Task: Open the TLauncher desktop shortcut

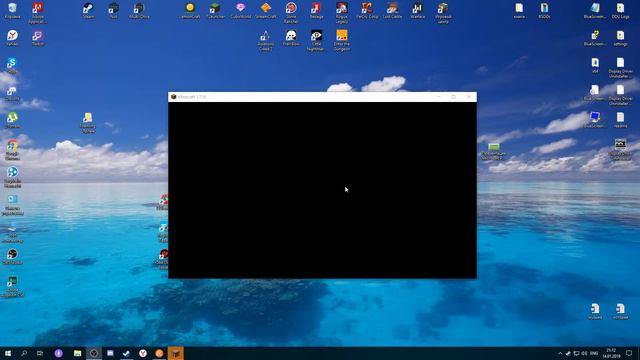Action: tap(215, 11)
